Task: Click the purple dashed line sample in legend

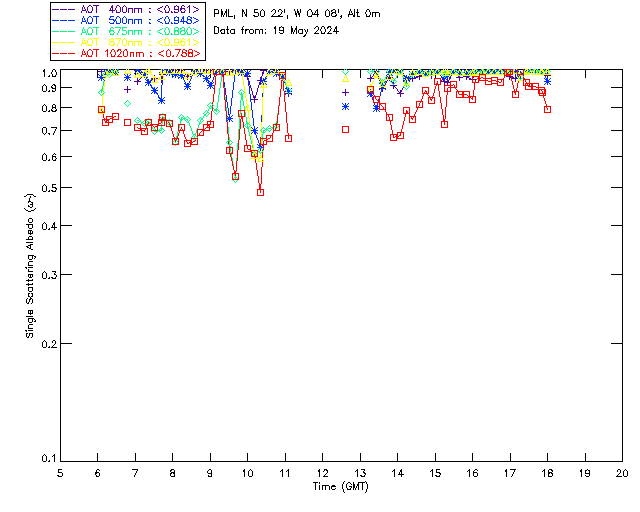Action: 64,9
